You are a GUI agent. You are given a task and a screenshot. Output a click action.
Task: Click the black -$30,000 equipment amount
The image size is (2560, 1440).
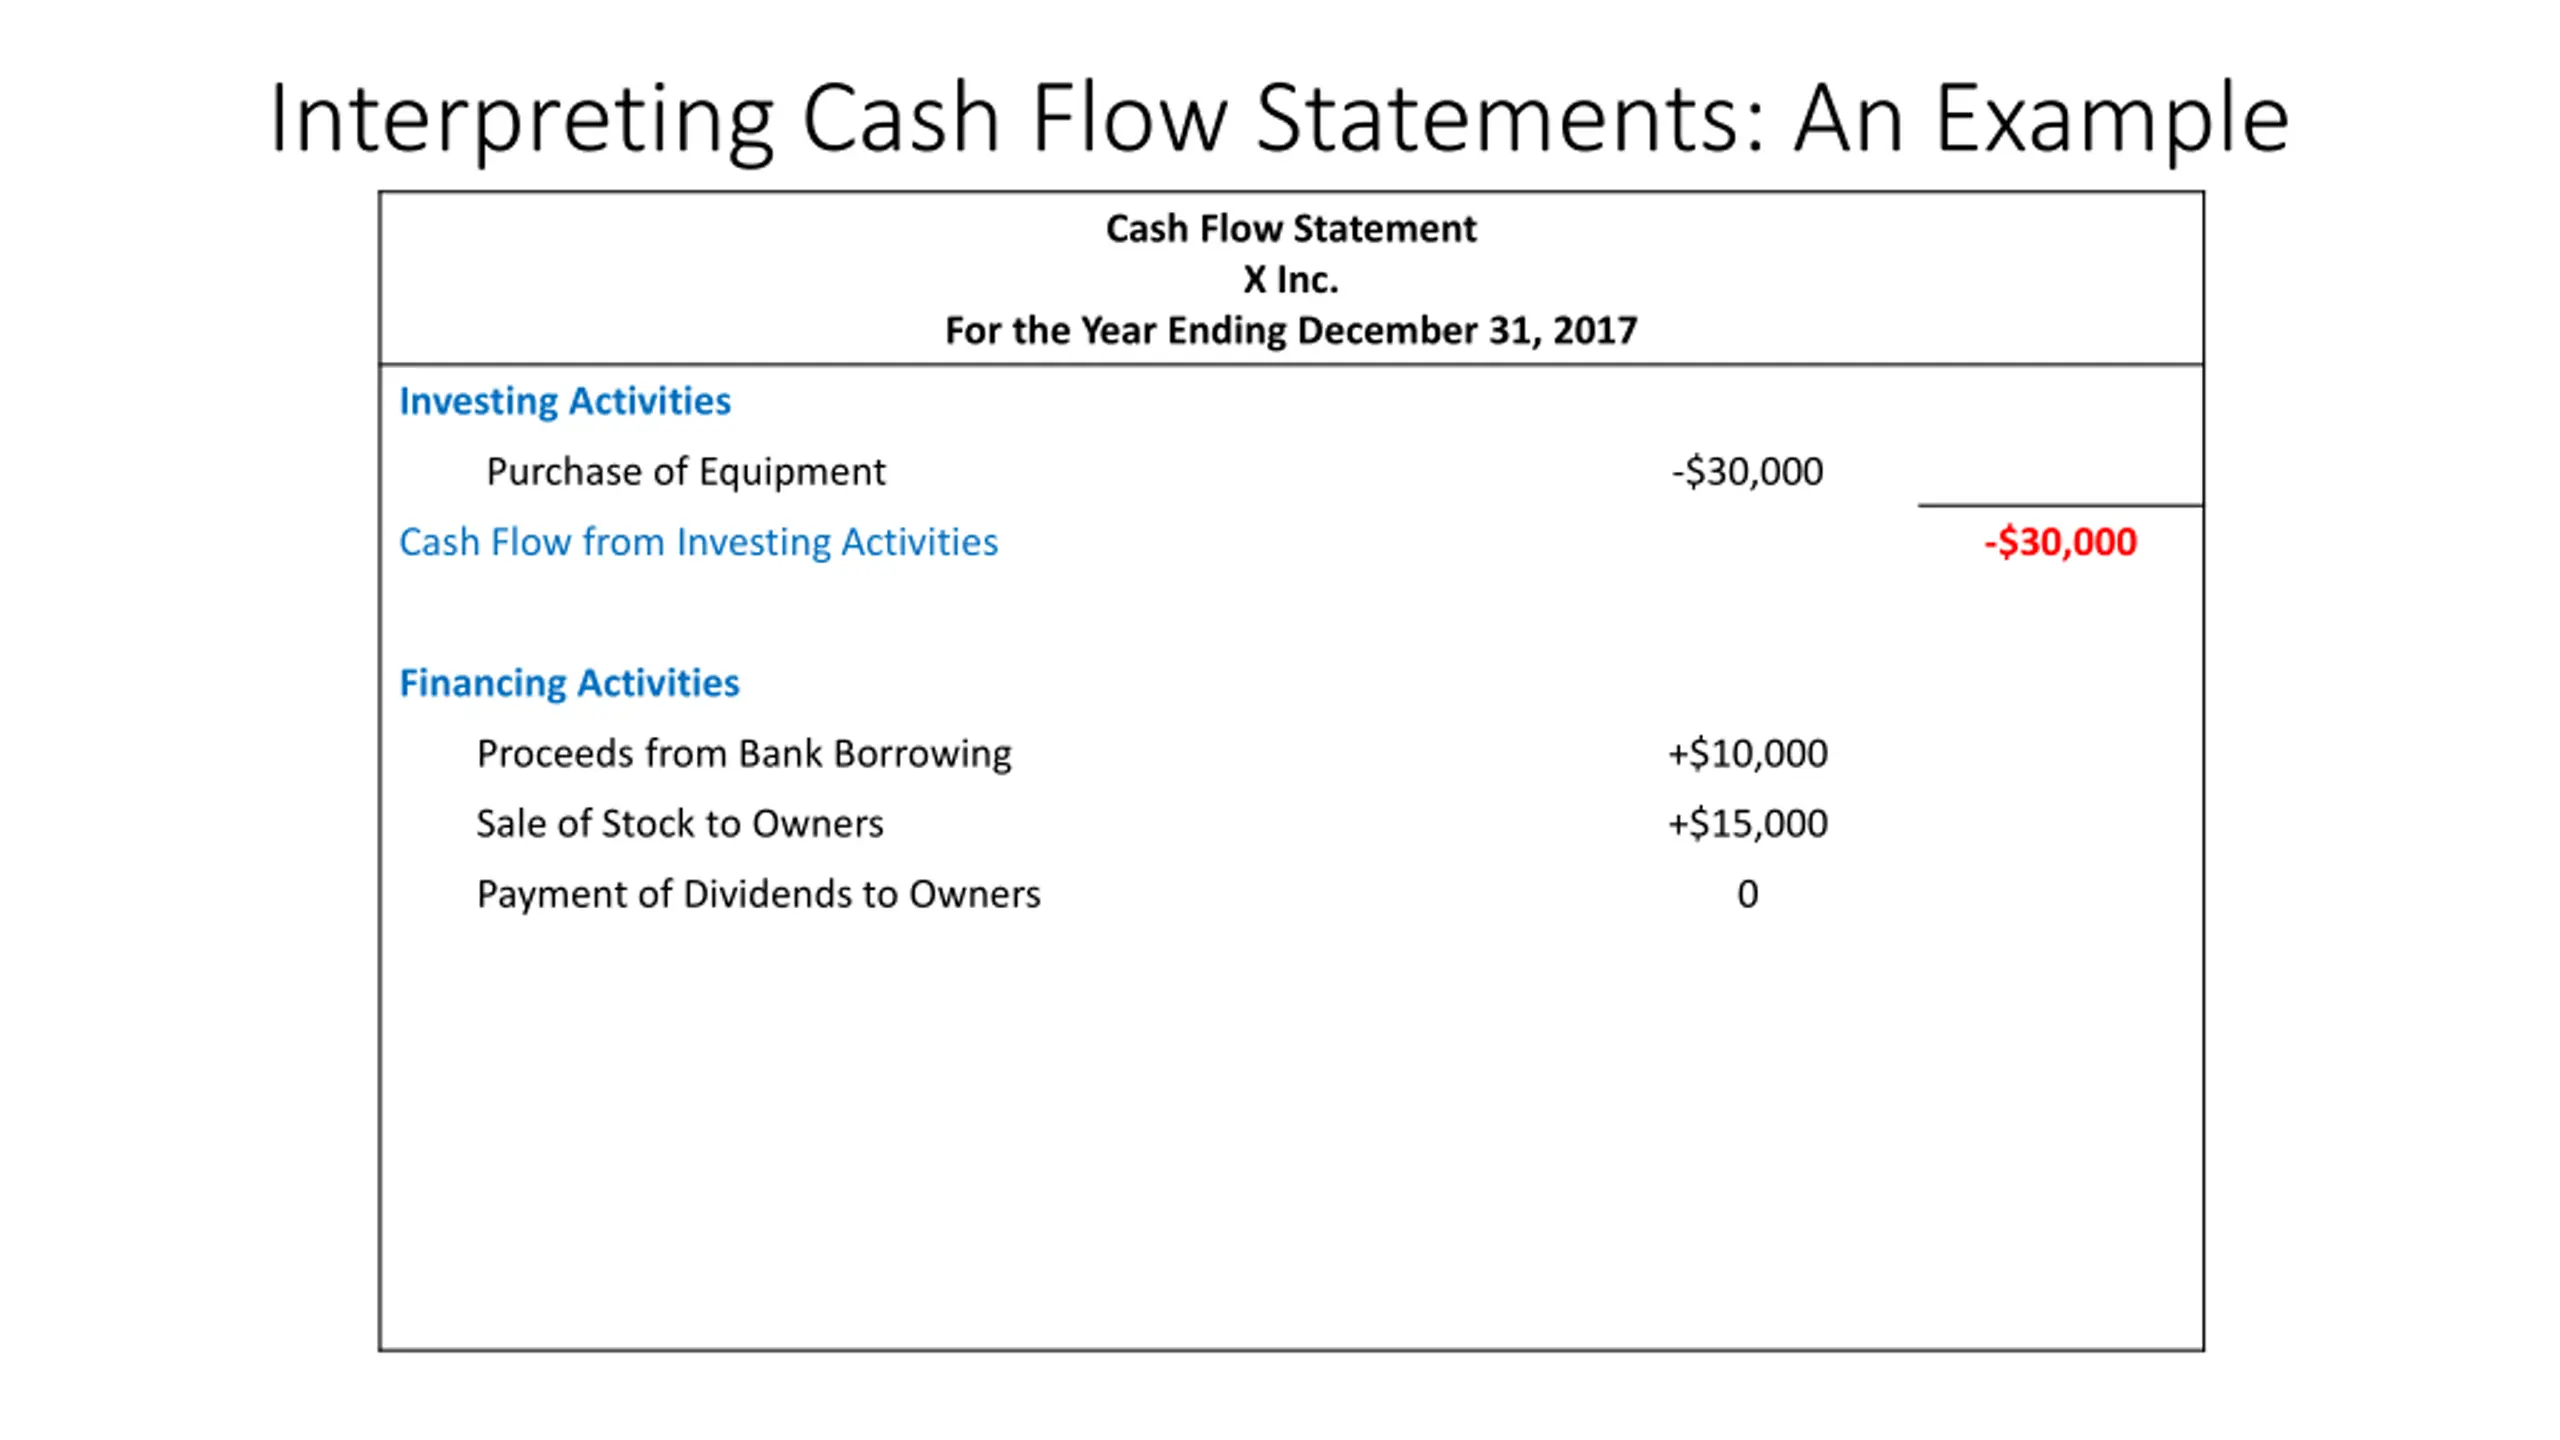pyautogui.click(x=1747, y=471)
